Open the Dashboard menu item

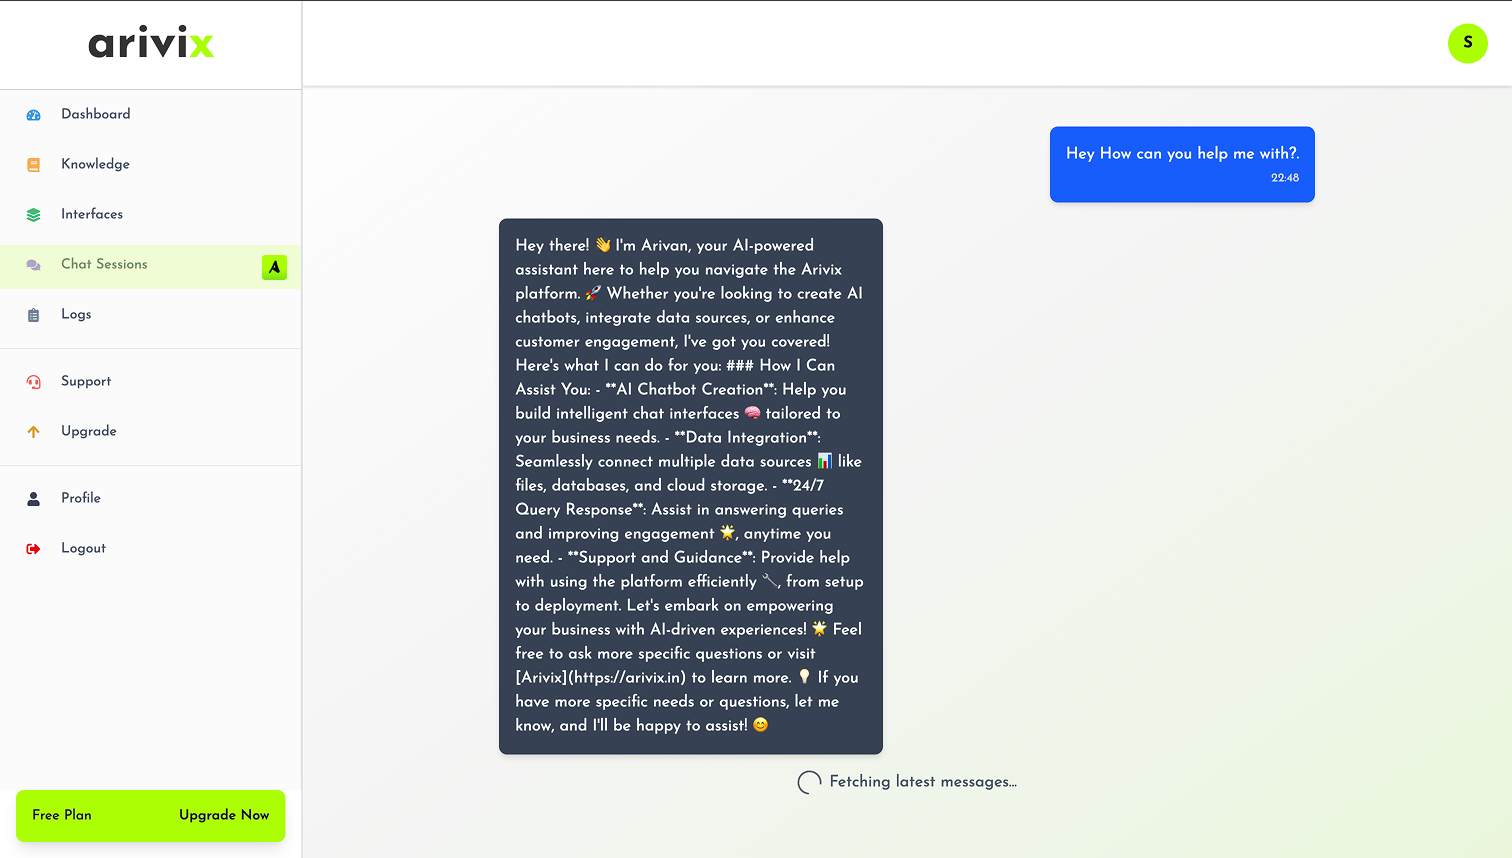click(150, 114)
